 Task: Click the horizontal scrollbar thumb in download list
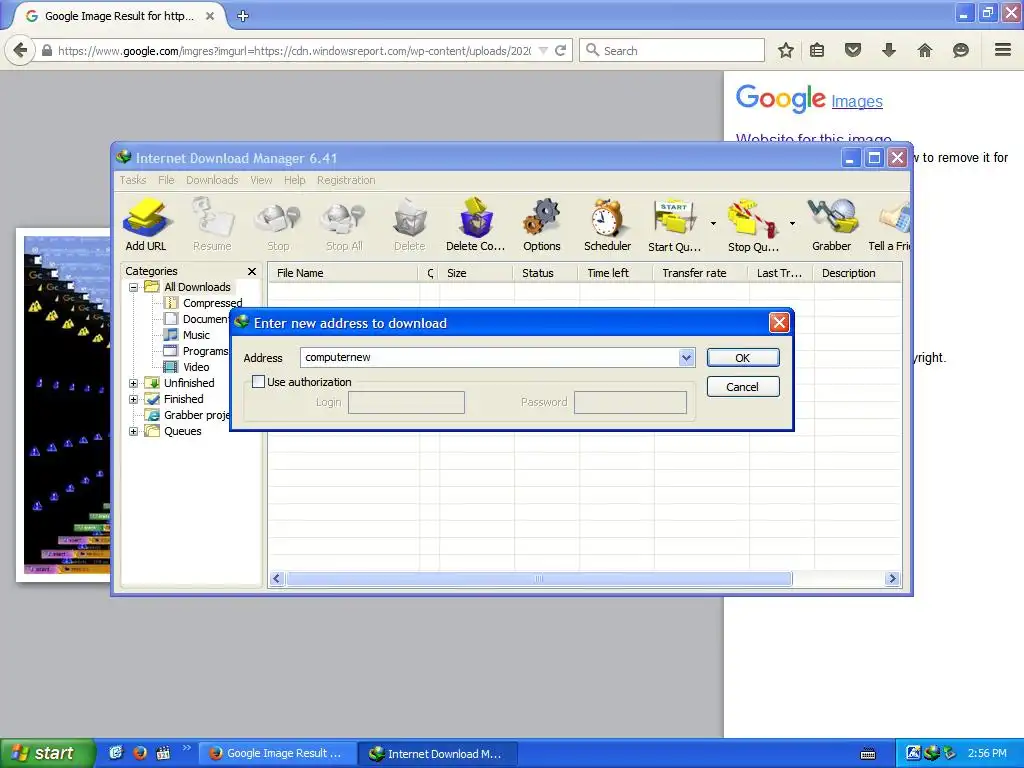pos(539,579)
